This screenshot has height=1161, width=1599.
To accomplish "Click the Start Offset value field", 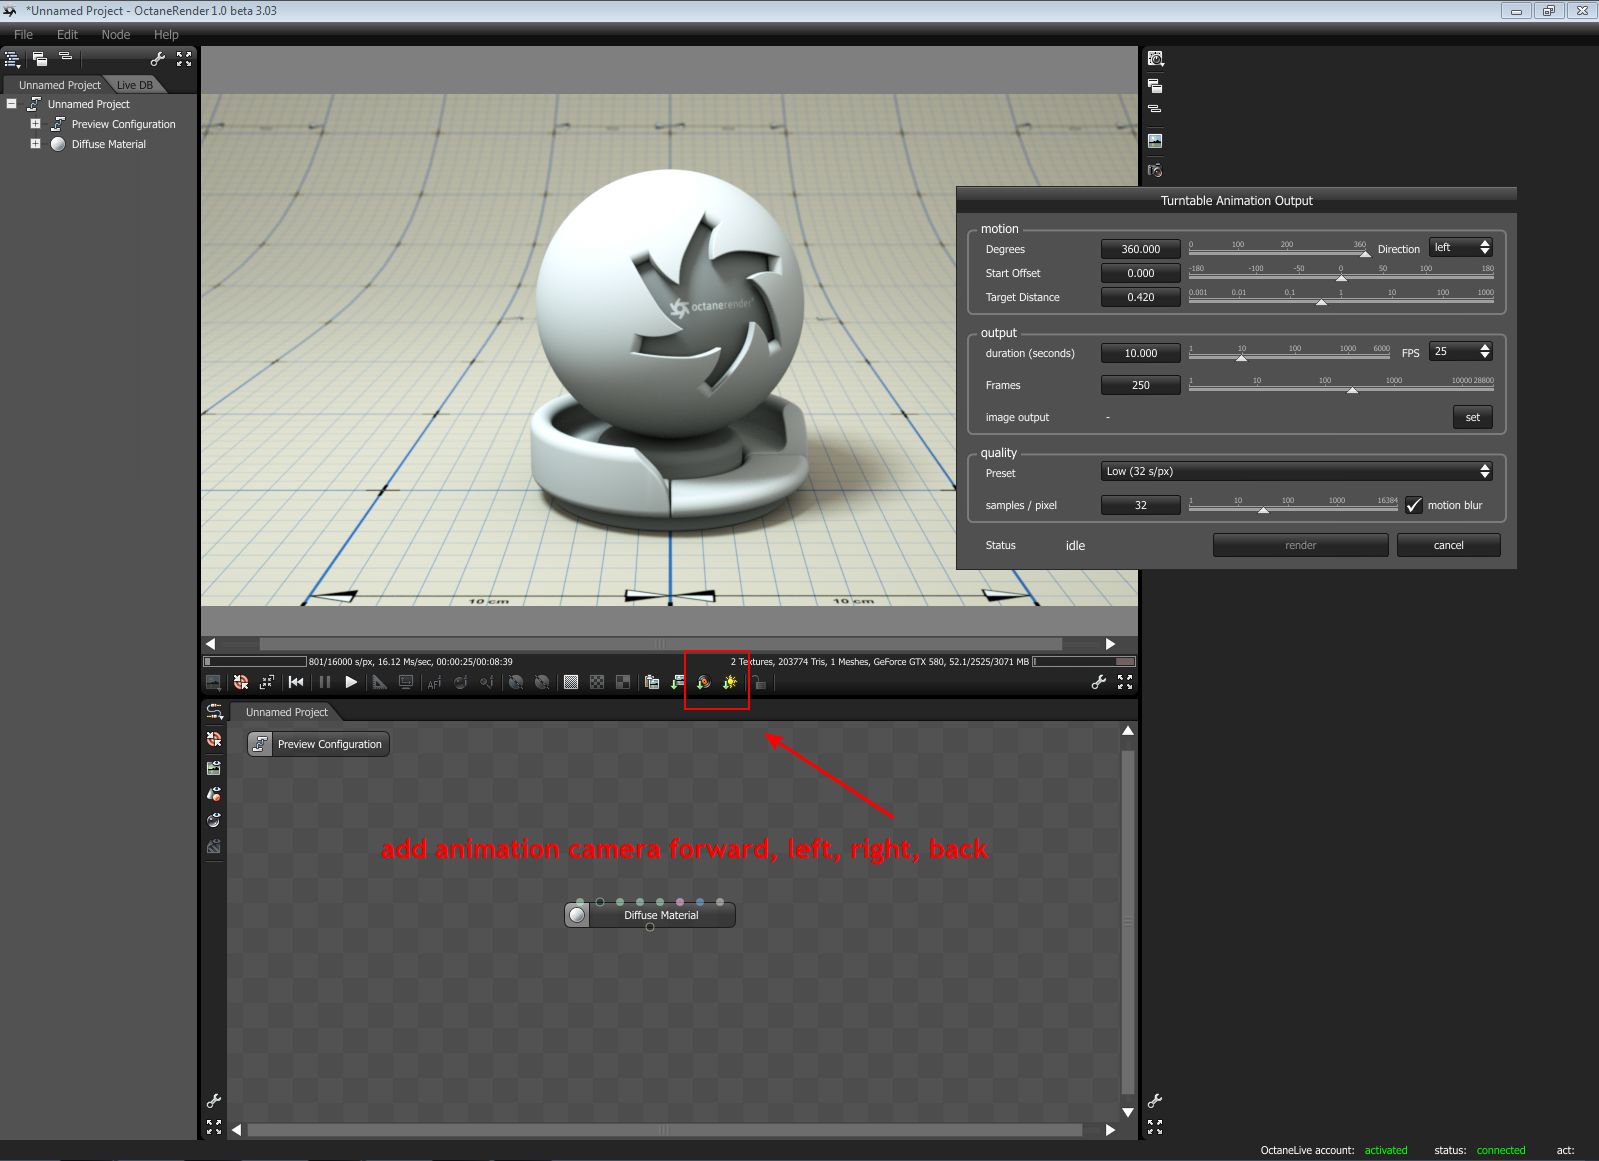I will [x=1140, y=273].
